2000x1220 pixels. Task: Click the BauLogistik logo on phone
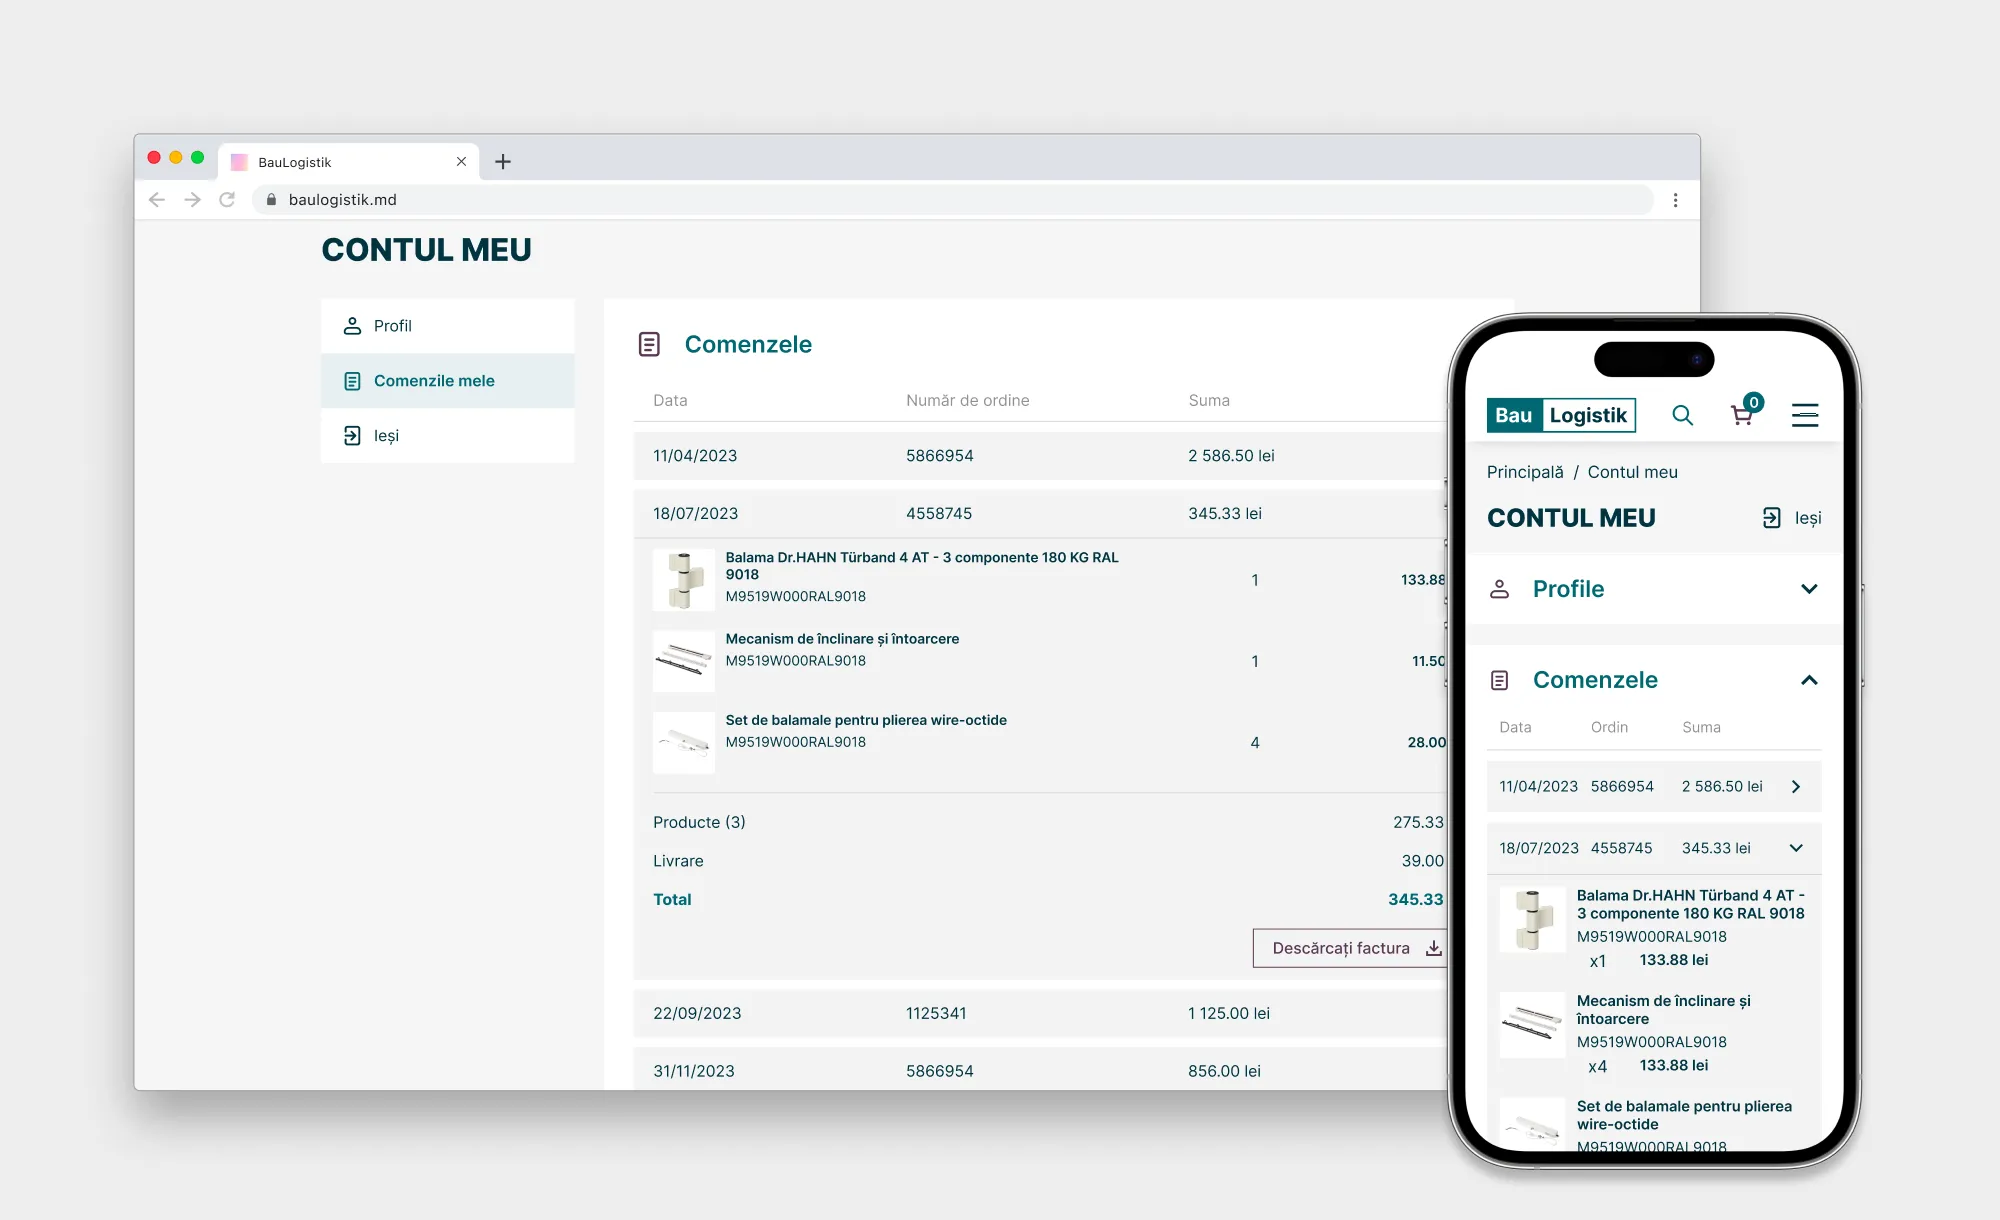click(x=1560, y=415)
